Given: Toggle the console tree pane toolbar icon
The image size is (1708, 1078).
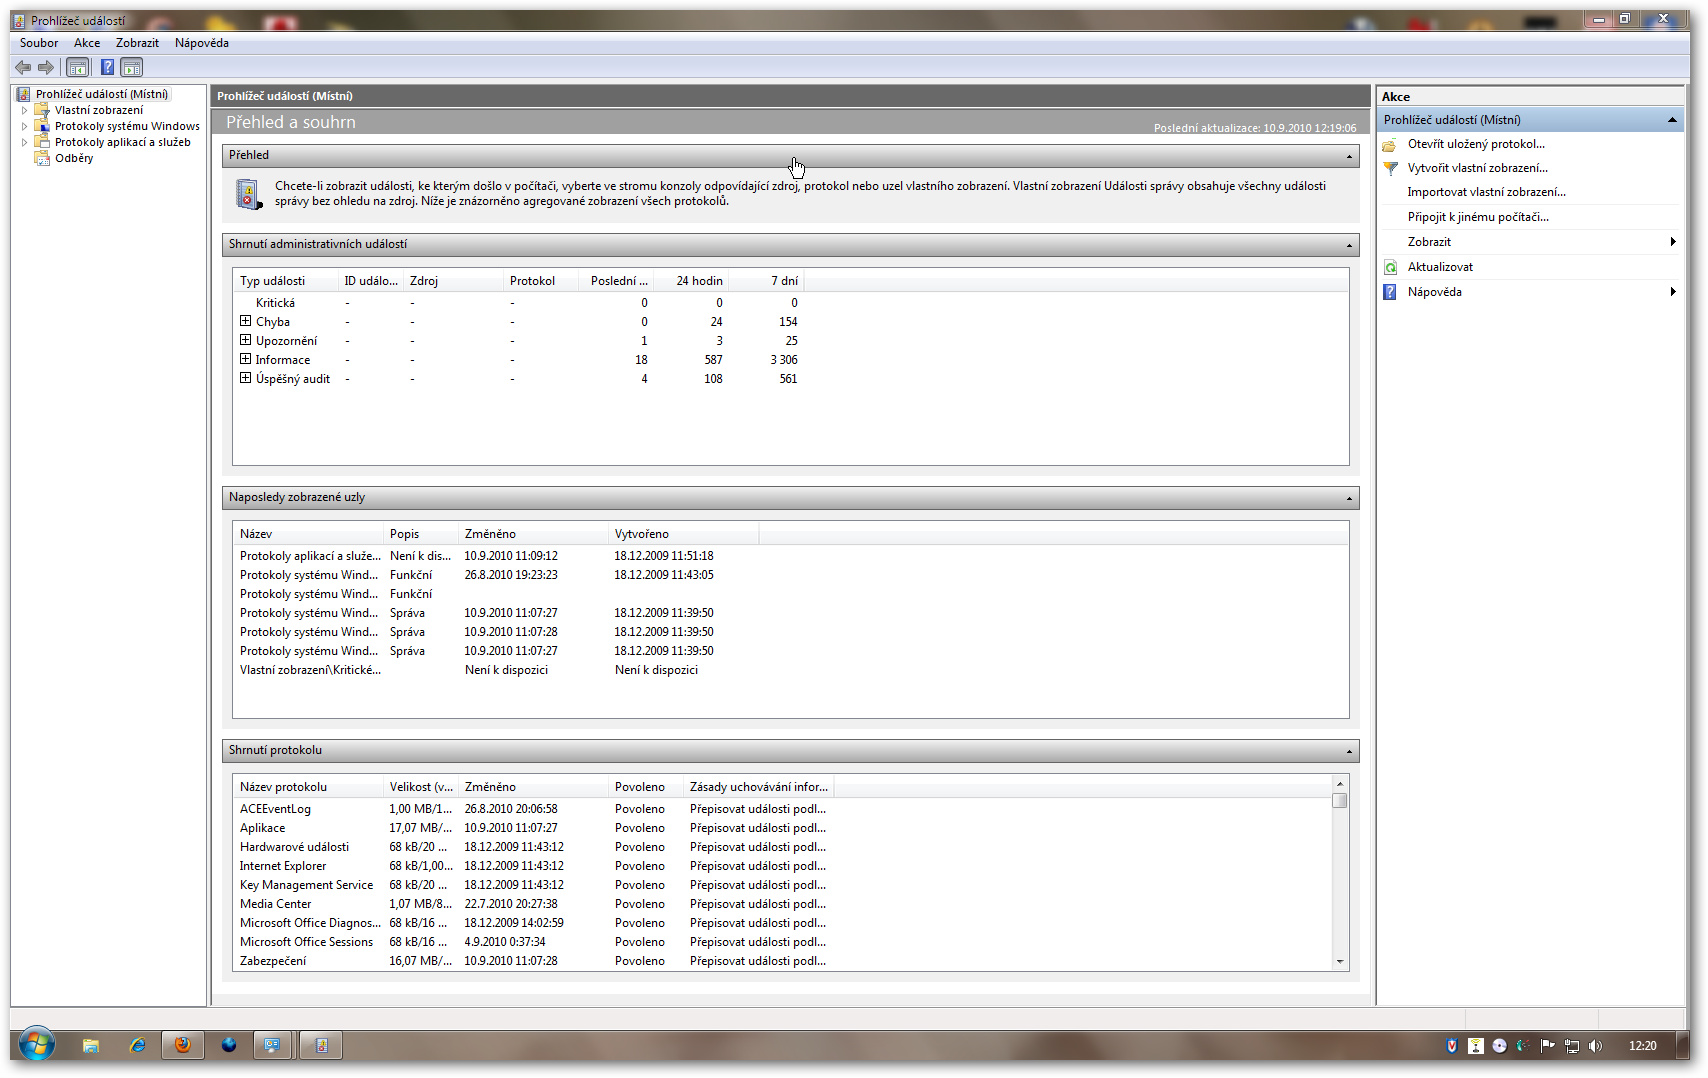Looking at the screenshot, I should point(77,67).
